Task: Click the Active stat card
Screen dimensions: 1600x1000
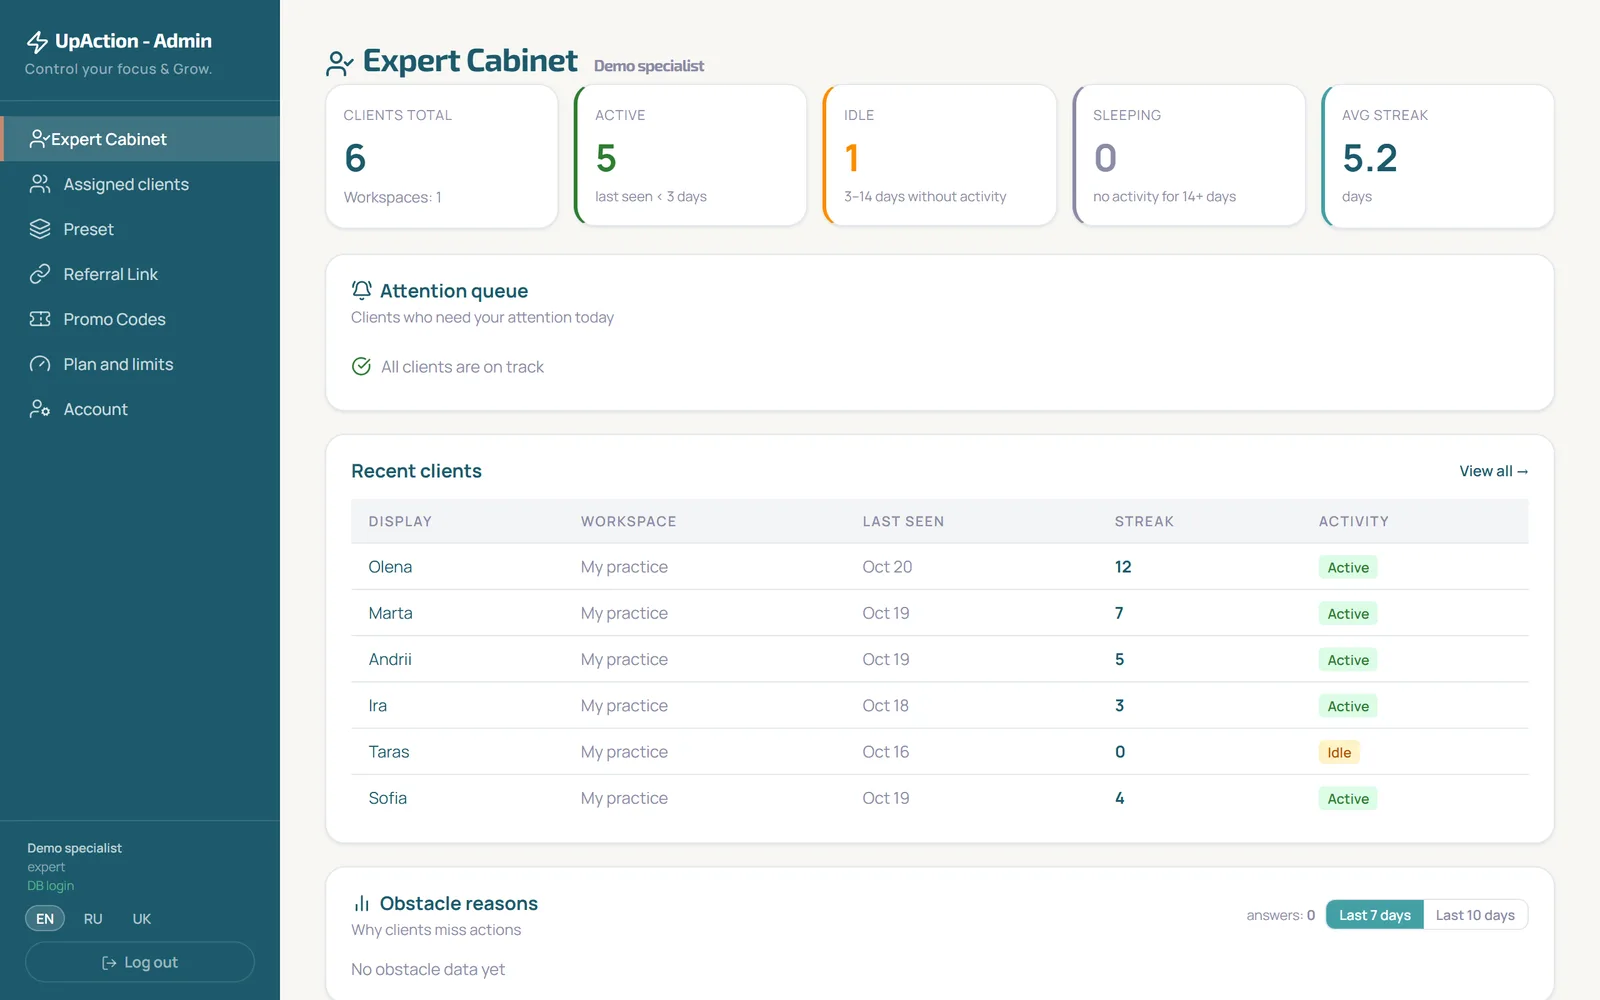Action: click(690, 156)
